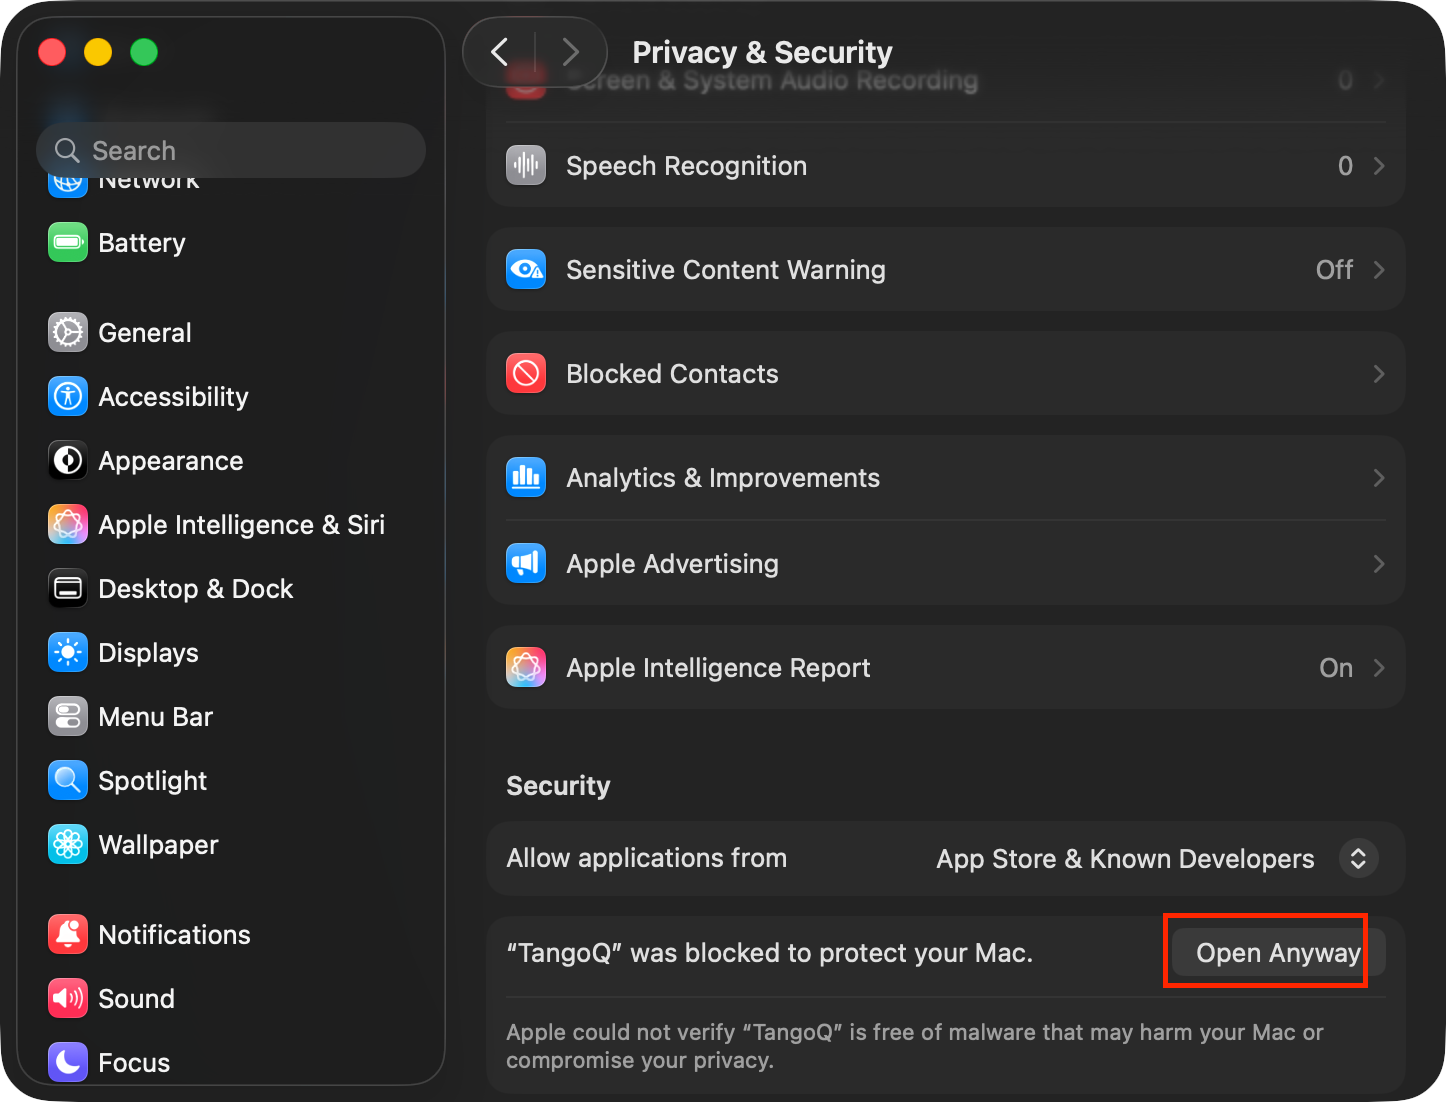Select Accessibility label in the sidebar
Image resolution: width=1446 pixels, height=1102 pixels.
(173, 397)
